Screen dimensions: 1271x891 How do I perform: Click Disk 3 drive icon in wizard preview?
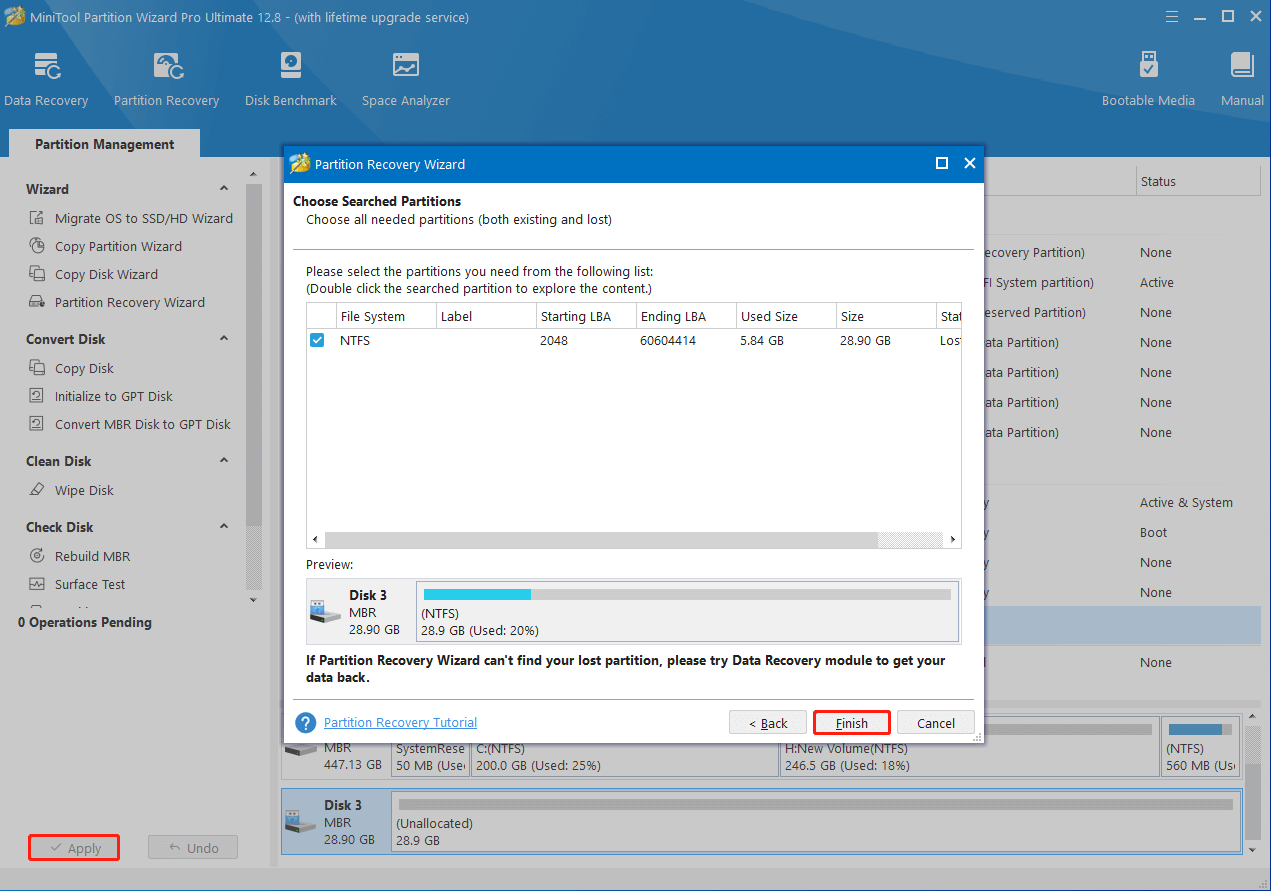tap(325, 611)
